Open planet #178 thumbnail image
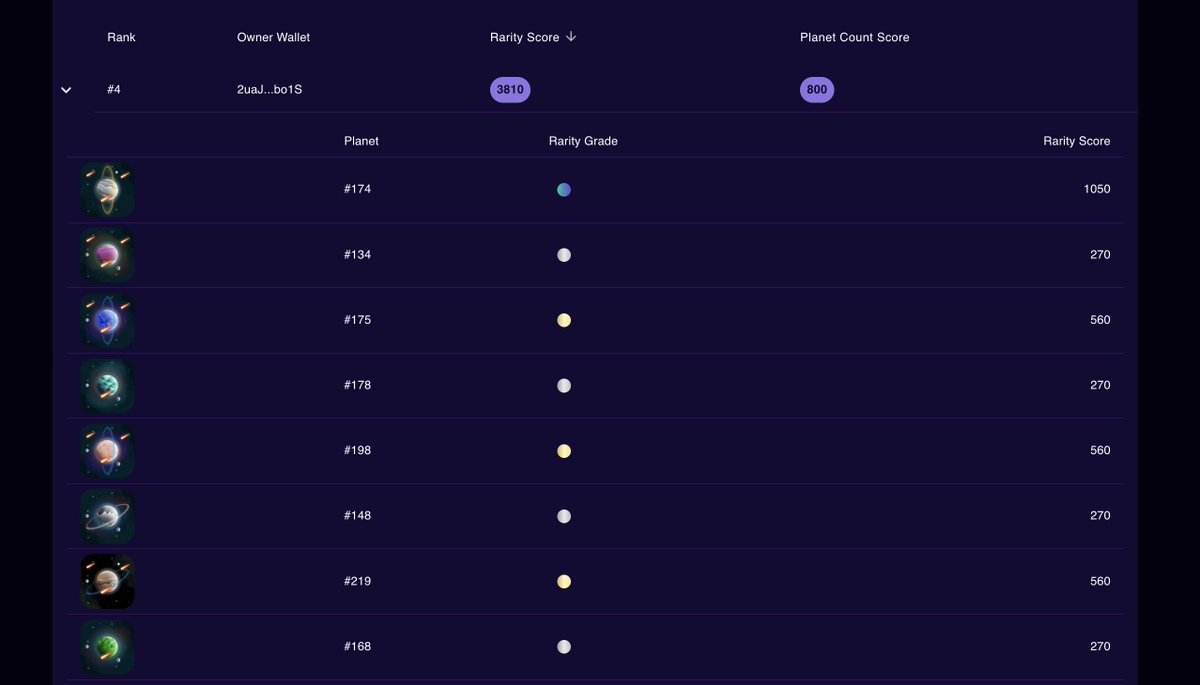The width and height of the screenshot is (1200, 685). click(x=107, y=386)
